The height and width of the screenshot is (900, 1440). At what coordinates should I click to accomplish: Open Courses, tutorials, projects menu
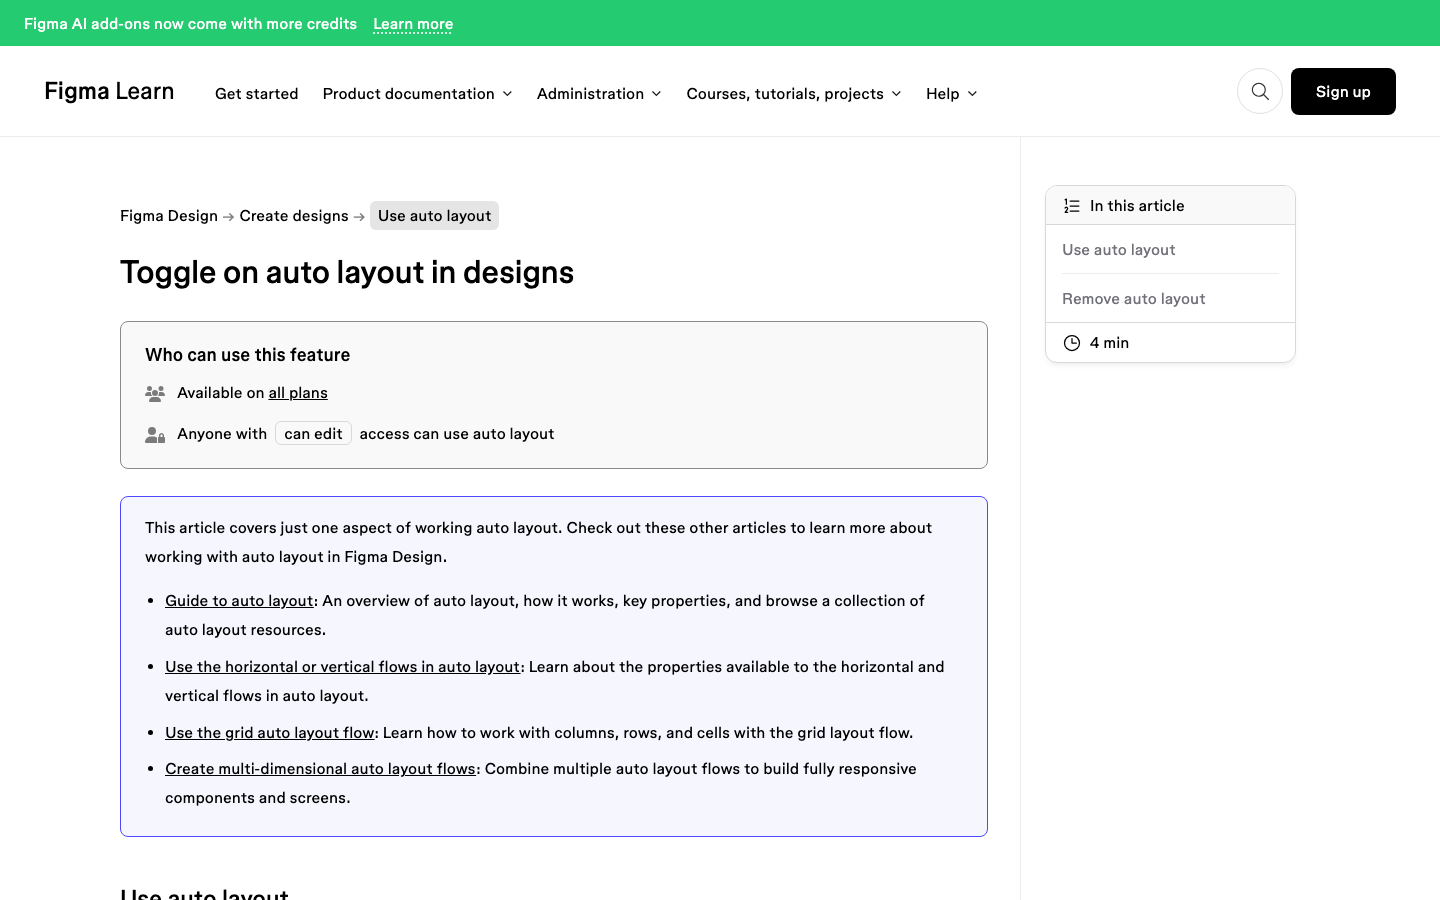[x=785, y=93]
